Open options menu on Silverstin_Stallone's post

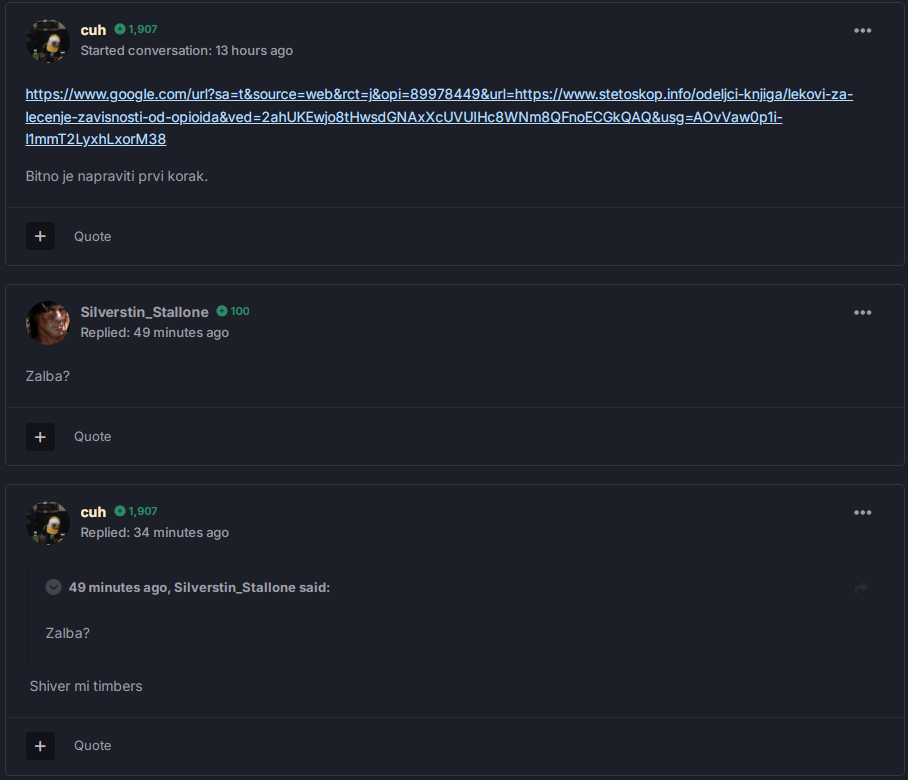[x=862, y=313]
